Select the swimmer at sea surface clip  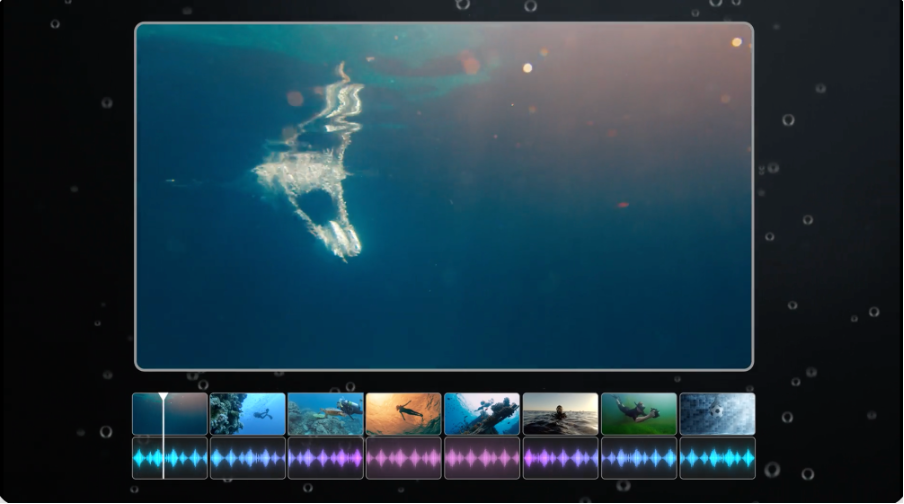click(560, 413)
